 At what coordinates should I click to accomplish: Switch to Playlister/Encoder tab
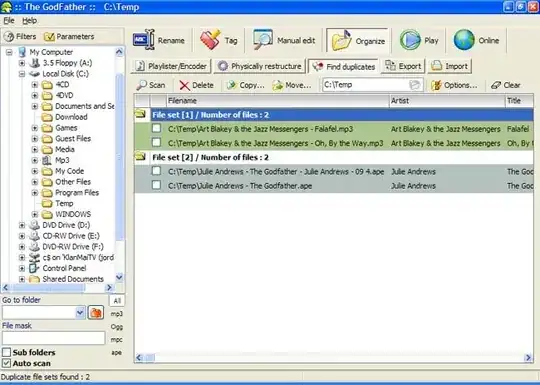point(171,66)
